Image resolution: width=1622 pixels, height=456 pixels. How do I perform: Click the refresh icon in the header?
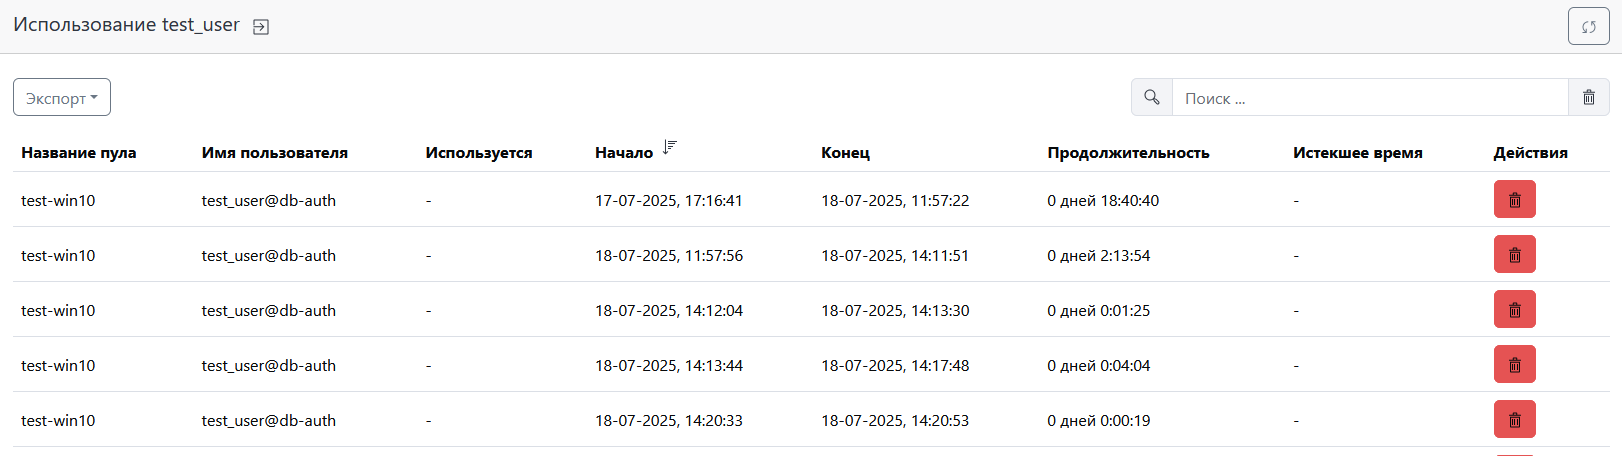(1588, 27)
